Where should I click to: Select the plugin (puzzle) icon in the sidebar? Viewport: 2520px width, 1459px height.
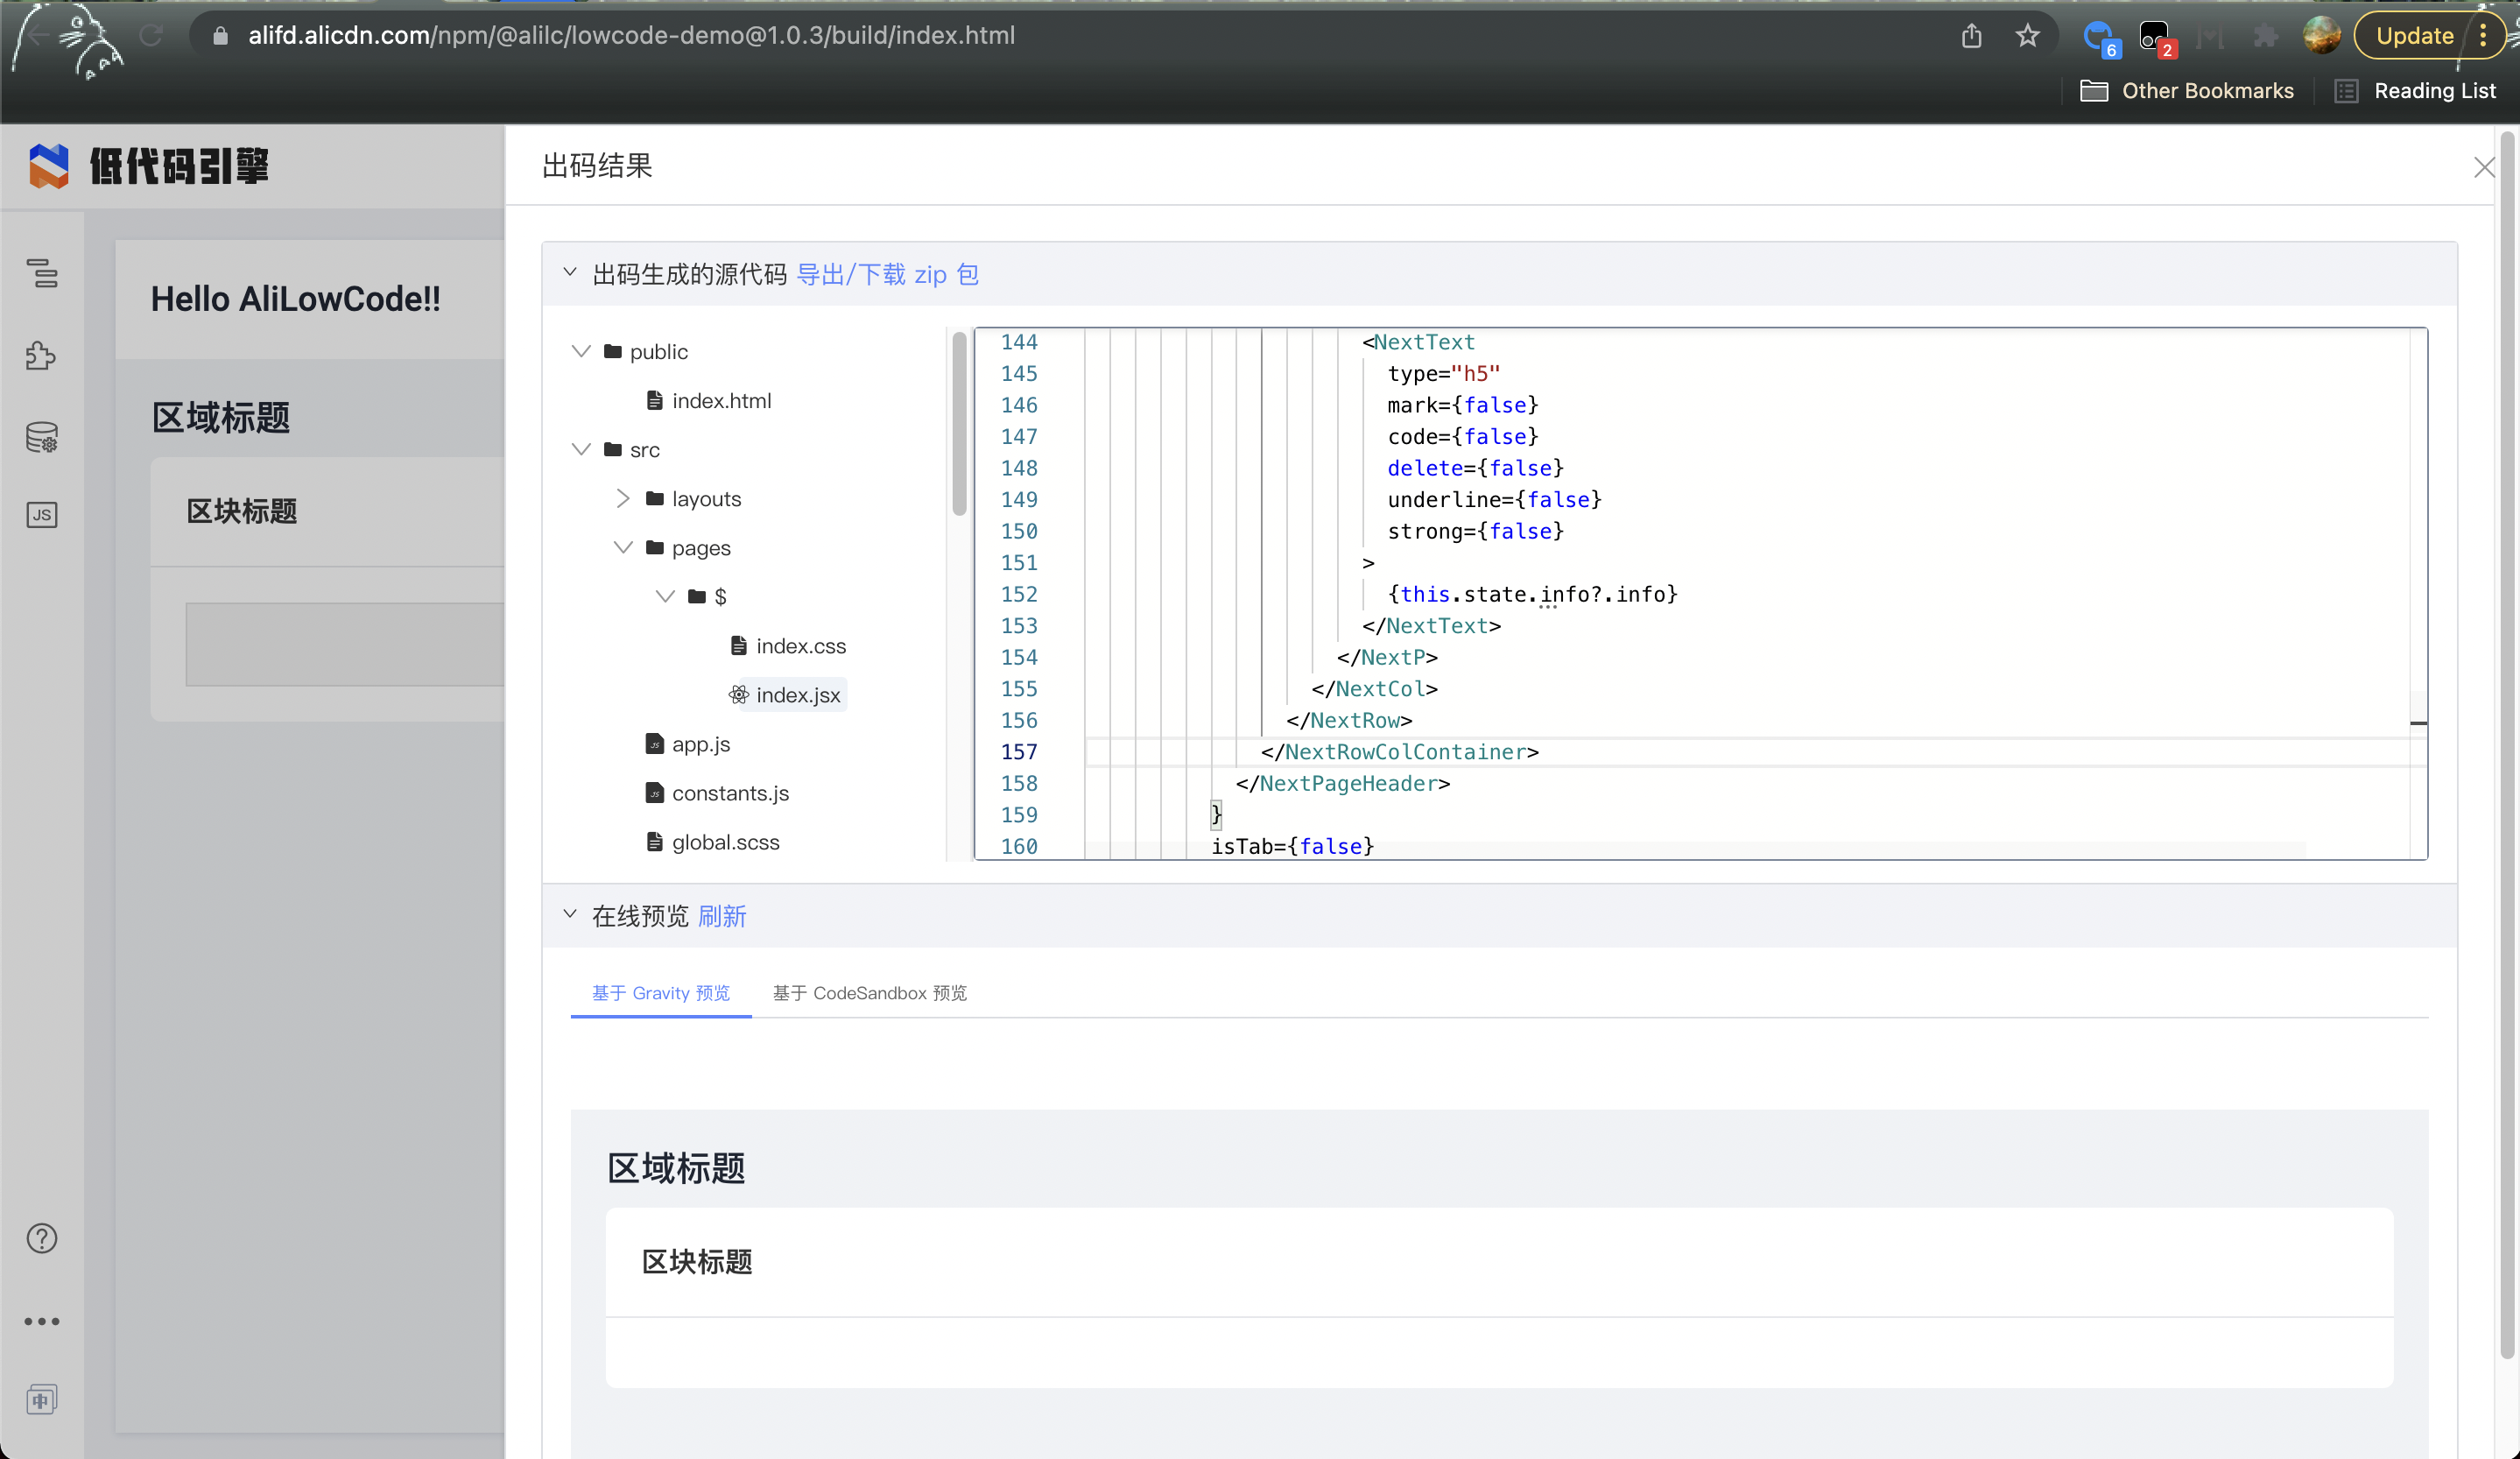(x=41, y=355)
